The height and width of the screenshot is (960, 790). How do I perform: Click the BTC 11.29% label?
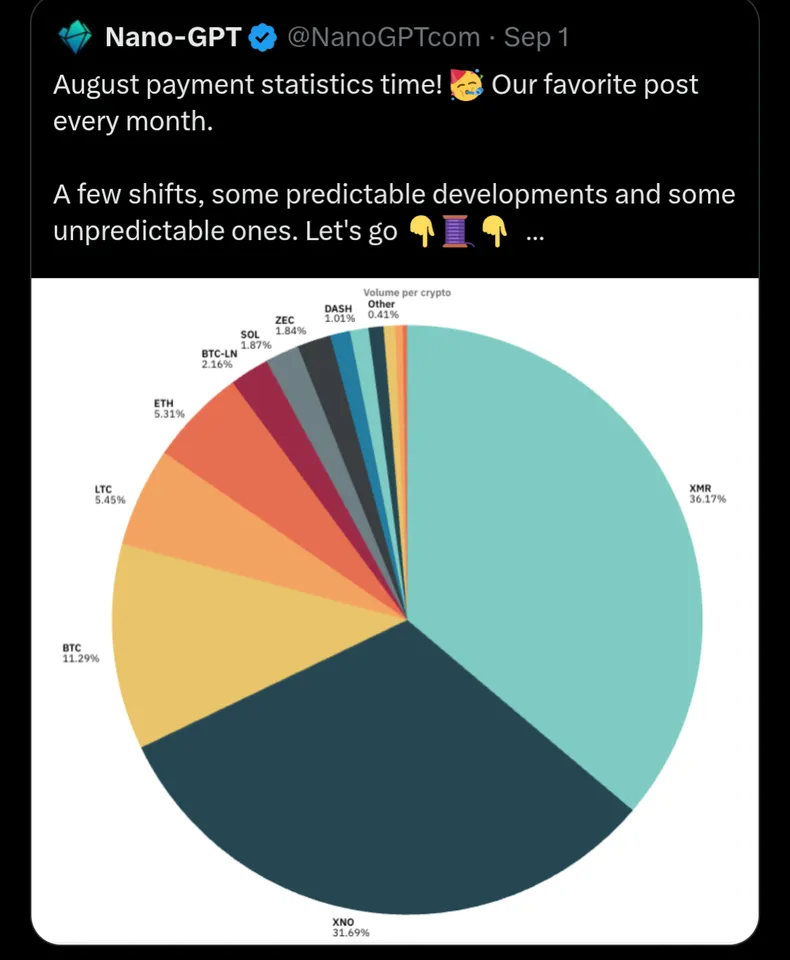click(x=80, y=653)
